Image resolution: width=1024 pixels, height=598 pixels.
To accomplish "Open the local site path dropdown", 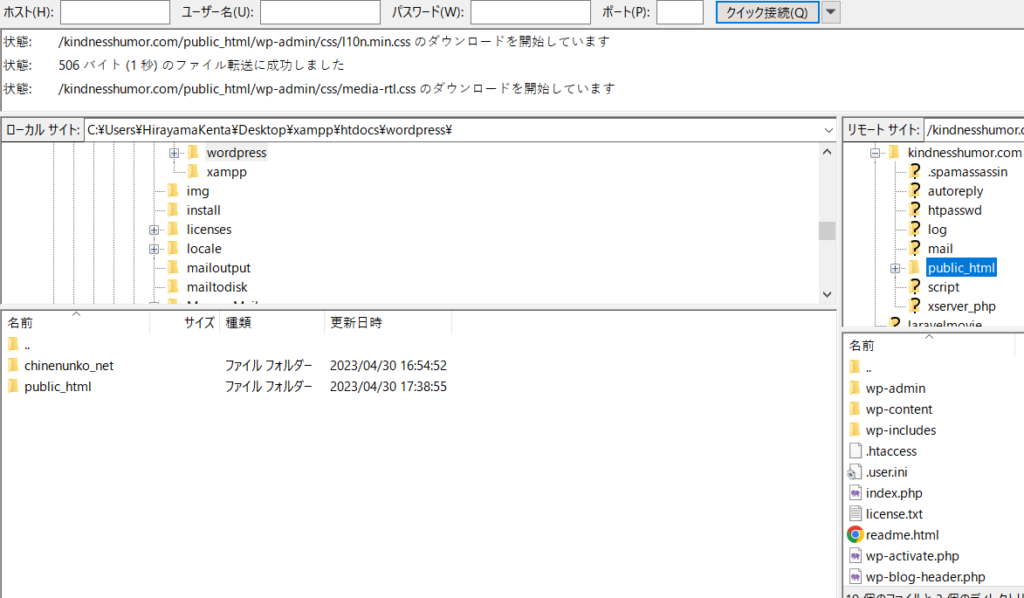I will tap(828, 130).
